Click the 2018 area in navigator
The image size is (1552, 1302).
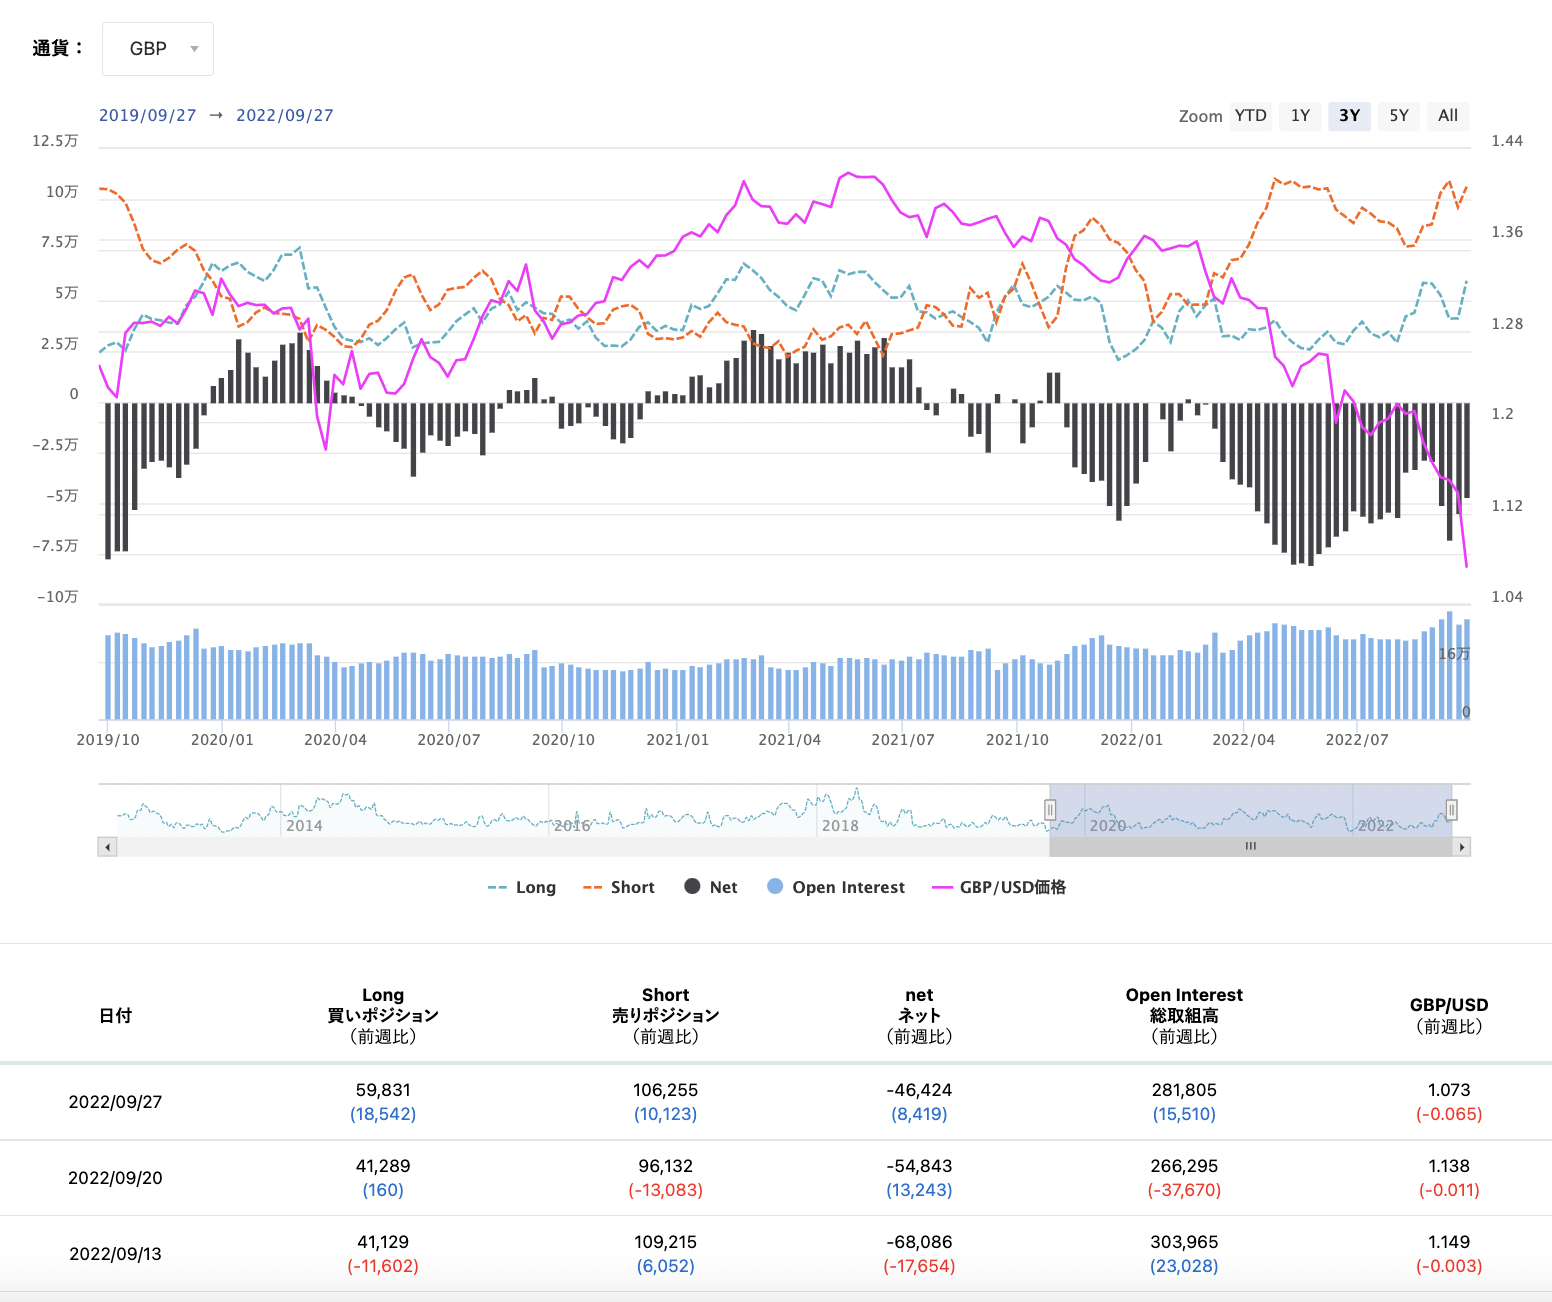pos(840,825)
